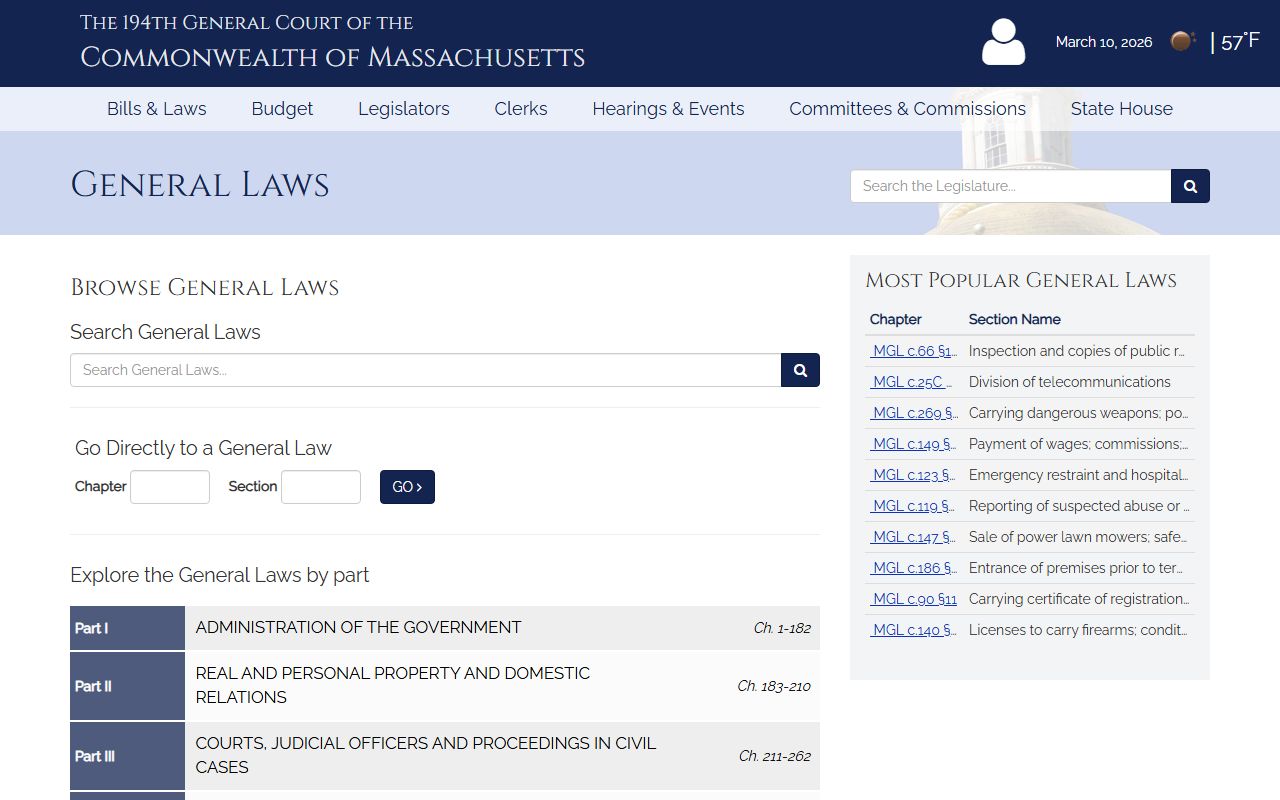This screenshot has height=800, width=1280.
Task: Open the MGL c.149 link
Action: [x=912, y=444]
